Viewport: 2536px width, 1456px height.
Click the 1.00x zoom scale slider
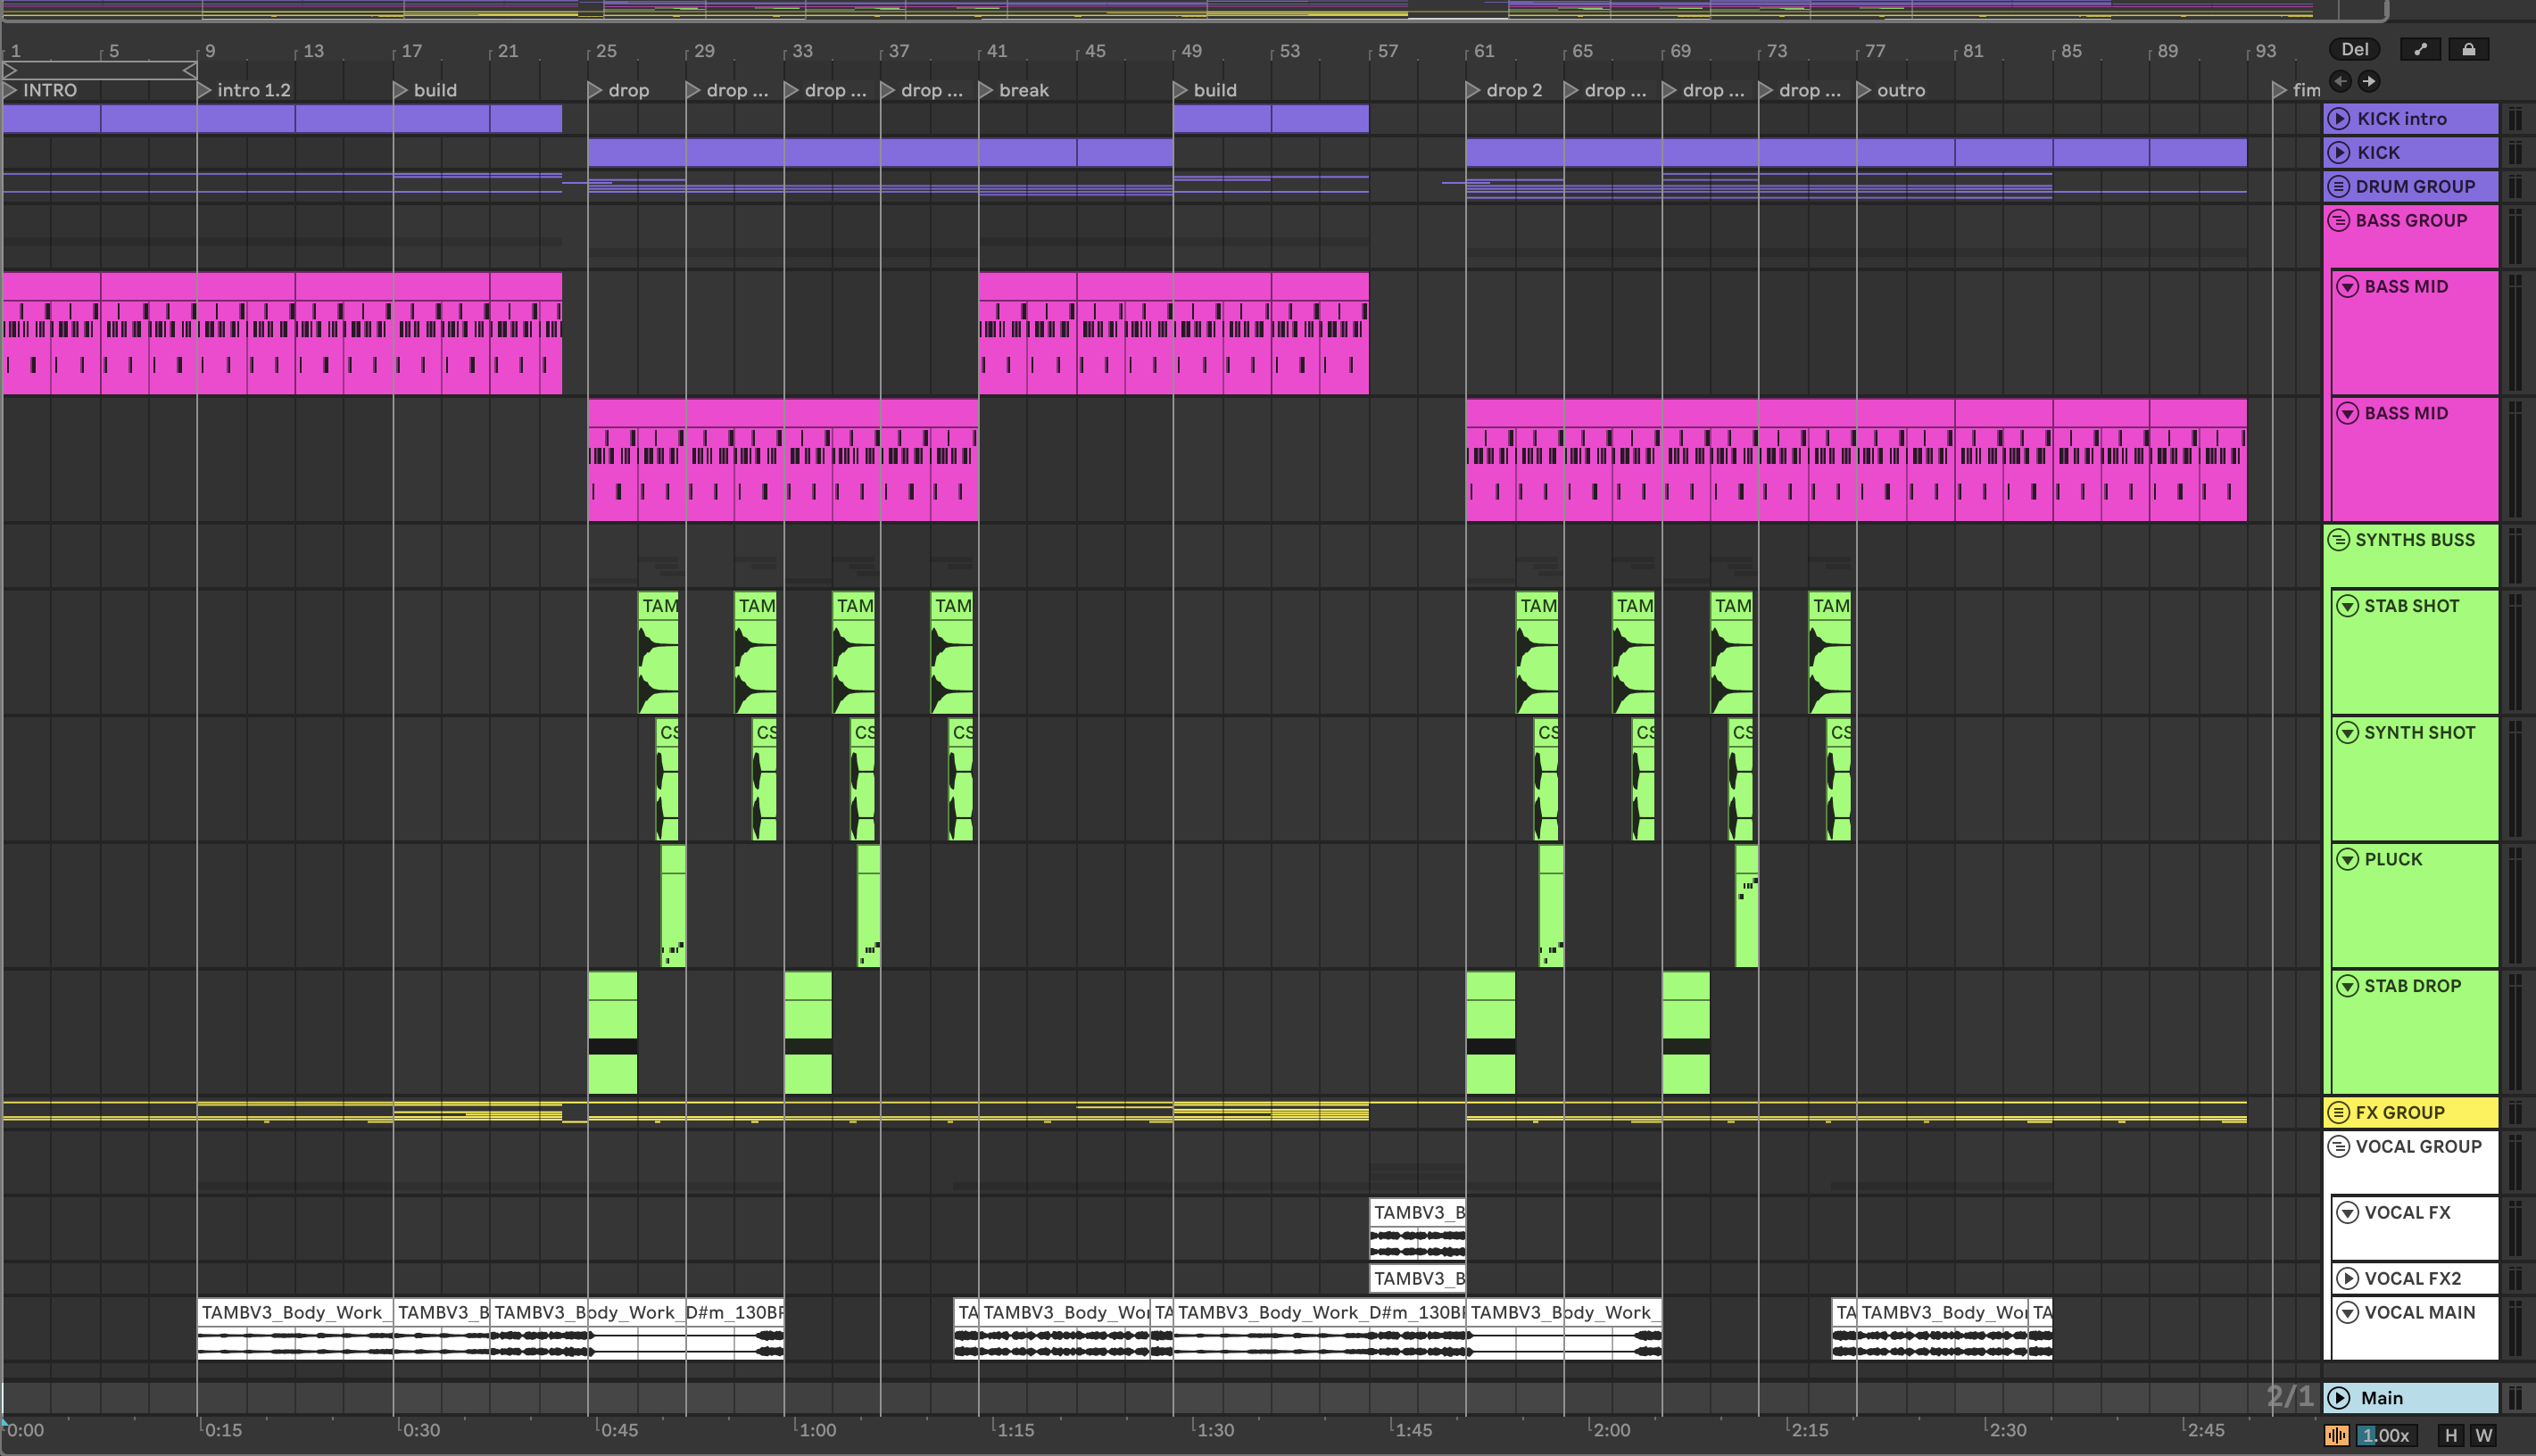tap(2385, 1435)
